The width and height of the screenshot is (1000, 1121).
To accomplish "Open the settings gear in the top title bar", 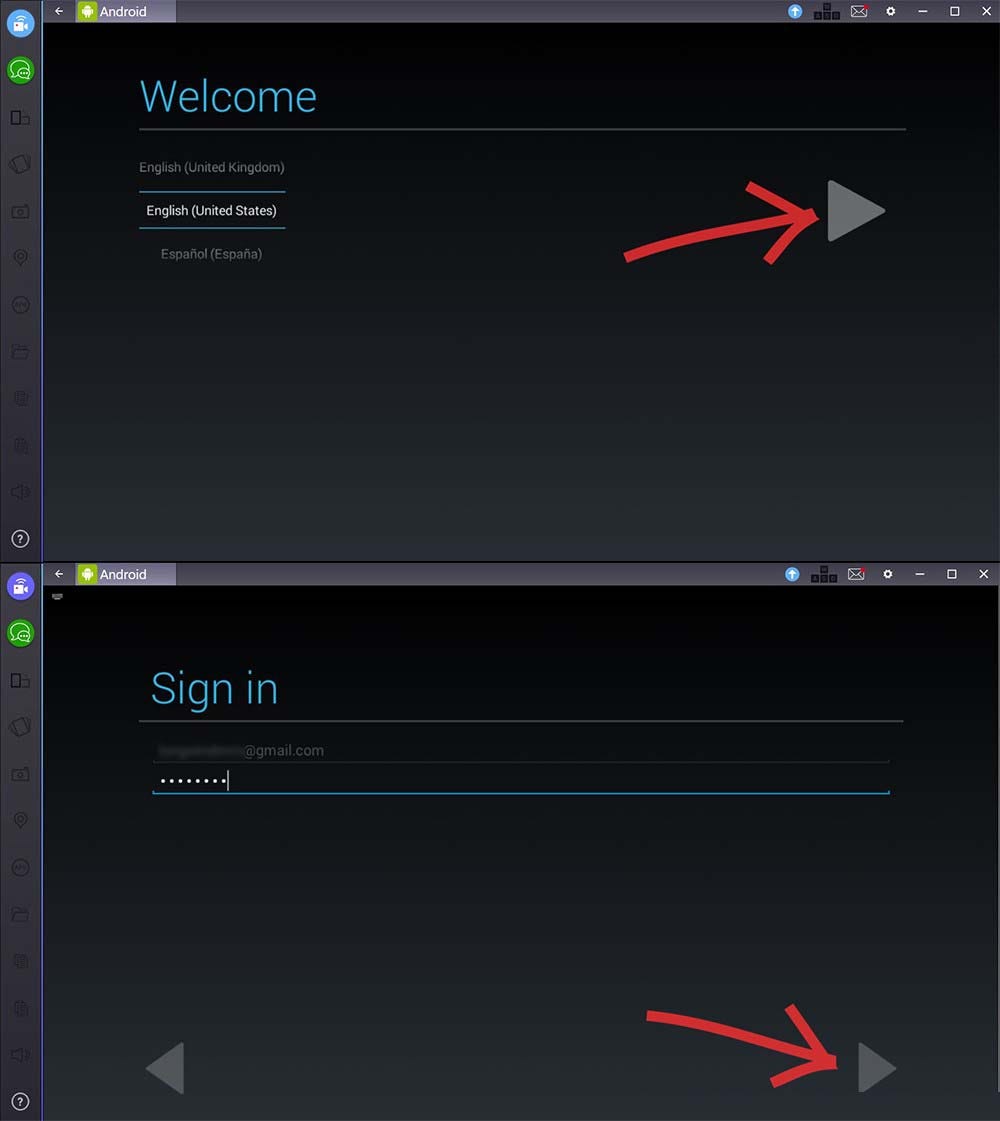I will (891, 11).
